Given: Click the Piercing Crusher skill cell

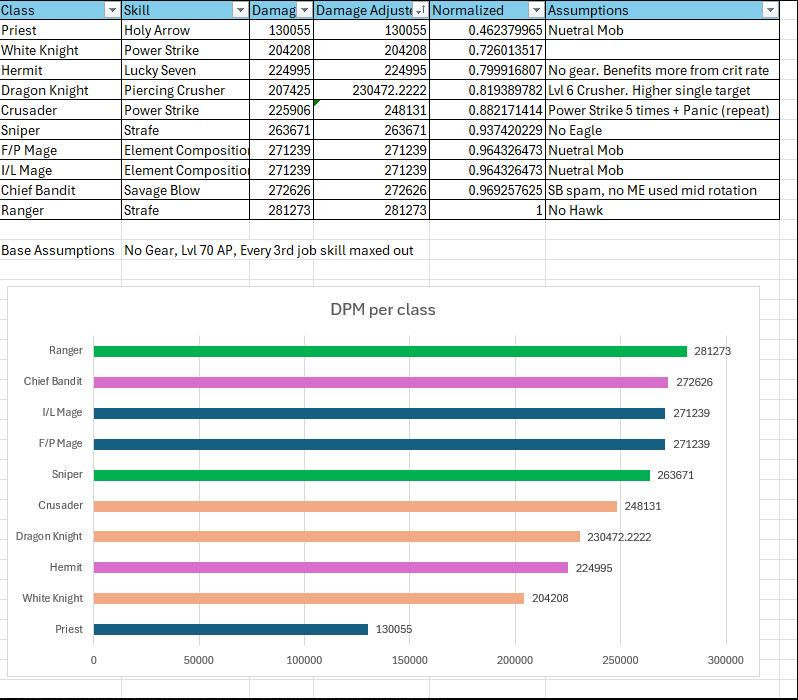Looking at the screenshot, I should point(186,90).
